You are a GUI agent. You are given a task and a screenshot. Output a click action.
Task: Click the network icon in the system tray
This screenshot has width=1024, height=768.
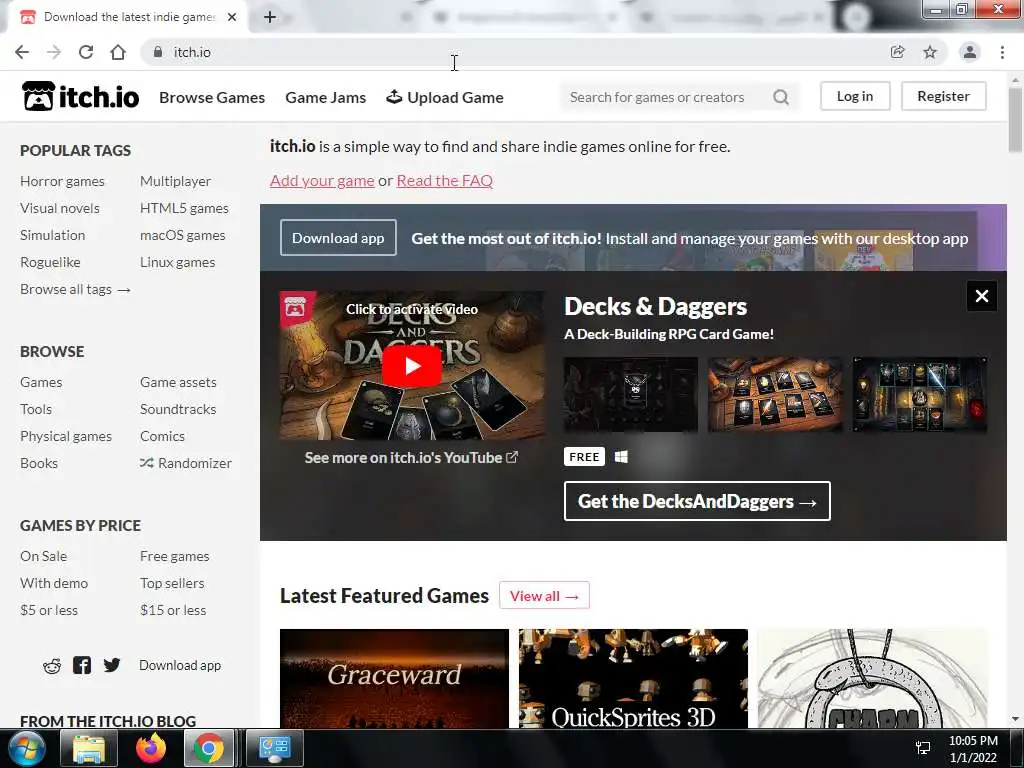tap(923, 748)
